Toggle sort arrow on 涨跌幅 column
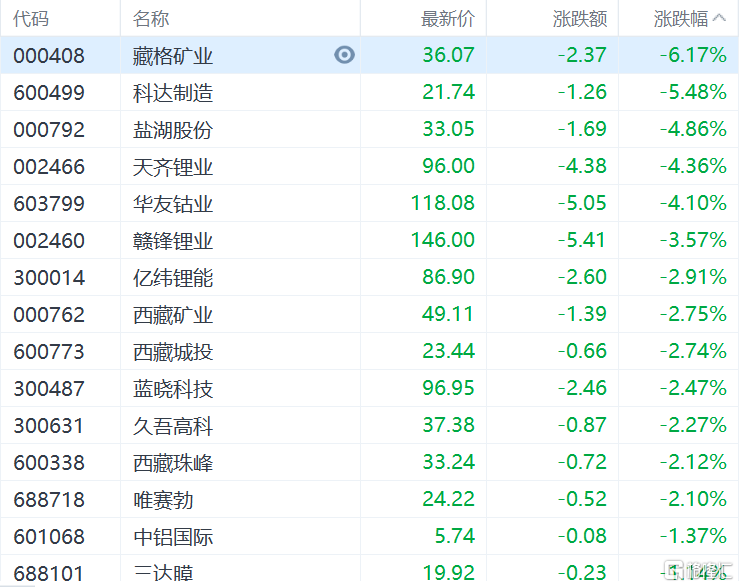The width and height of the screenshot is (739, 587). point(719,18)
